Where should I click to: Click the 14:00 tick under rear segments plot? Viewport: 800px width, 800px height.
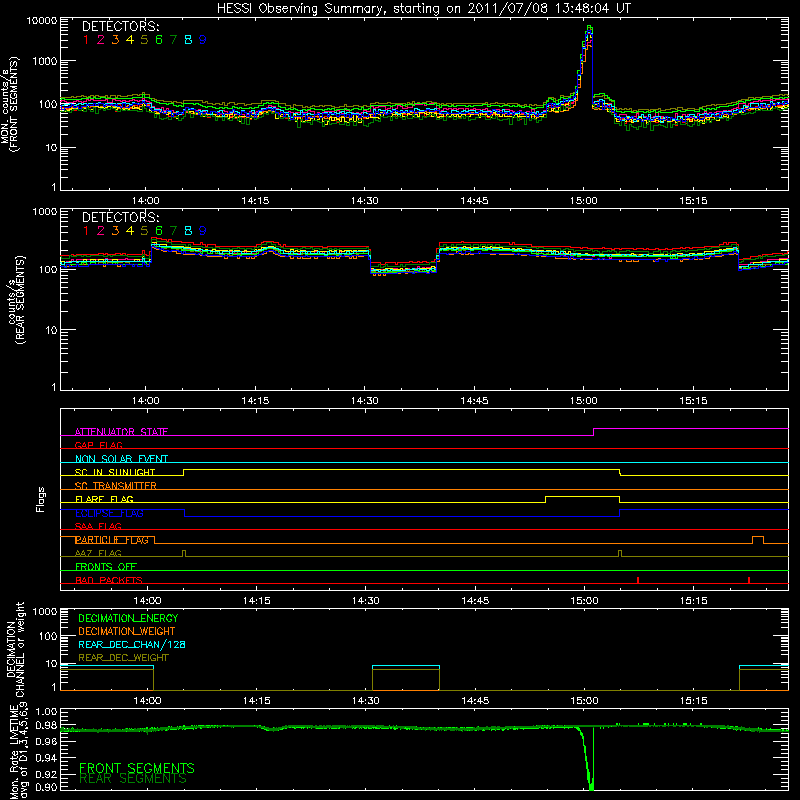point(146,401)
